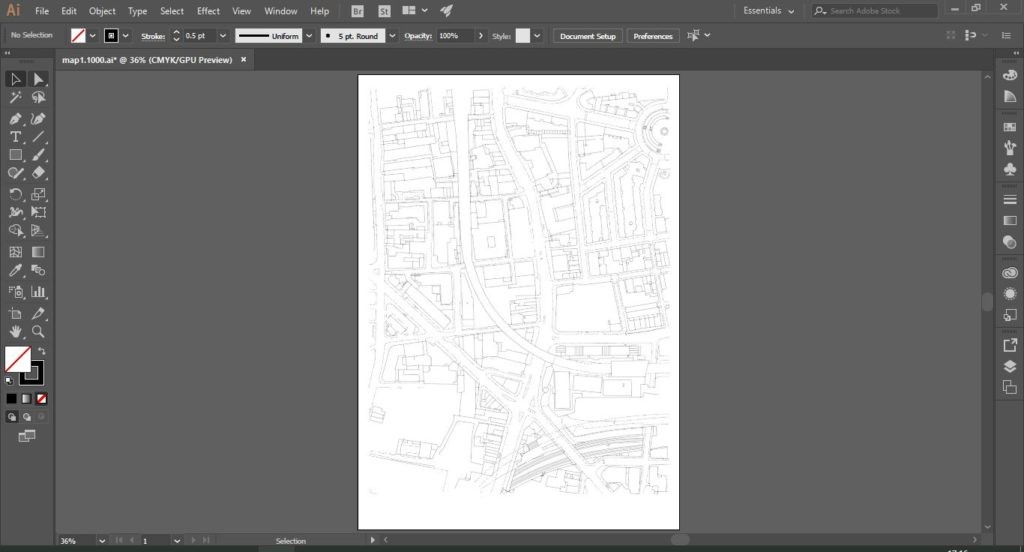
Task: Choose the Rotate tool
Action: 15,194
